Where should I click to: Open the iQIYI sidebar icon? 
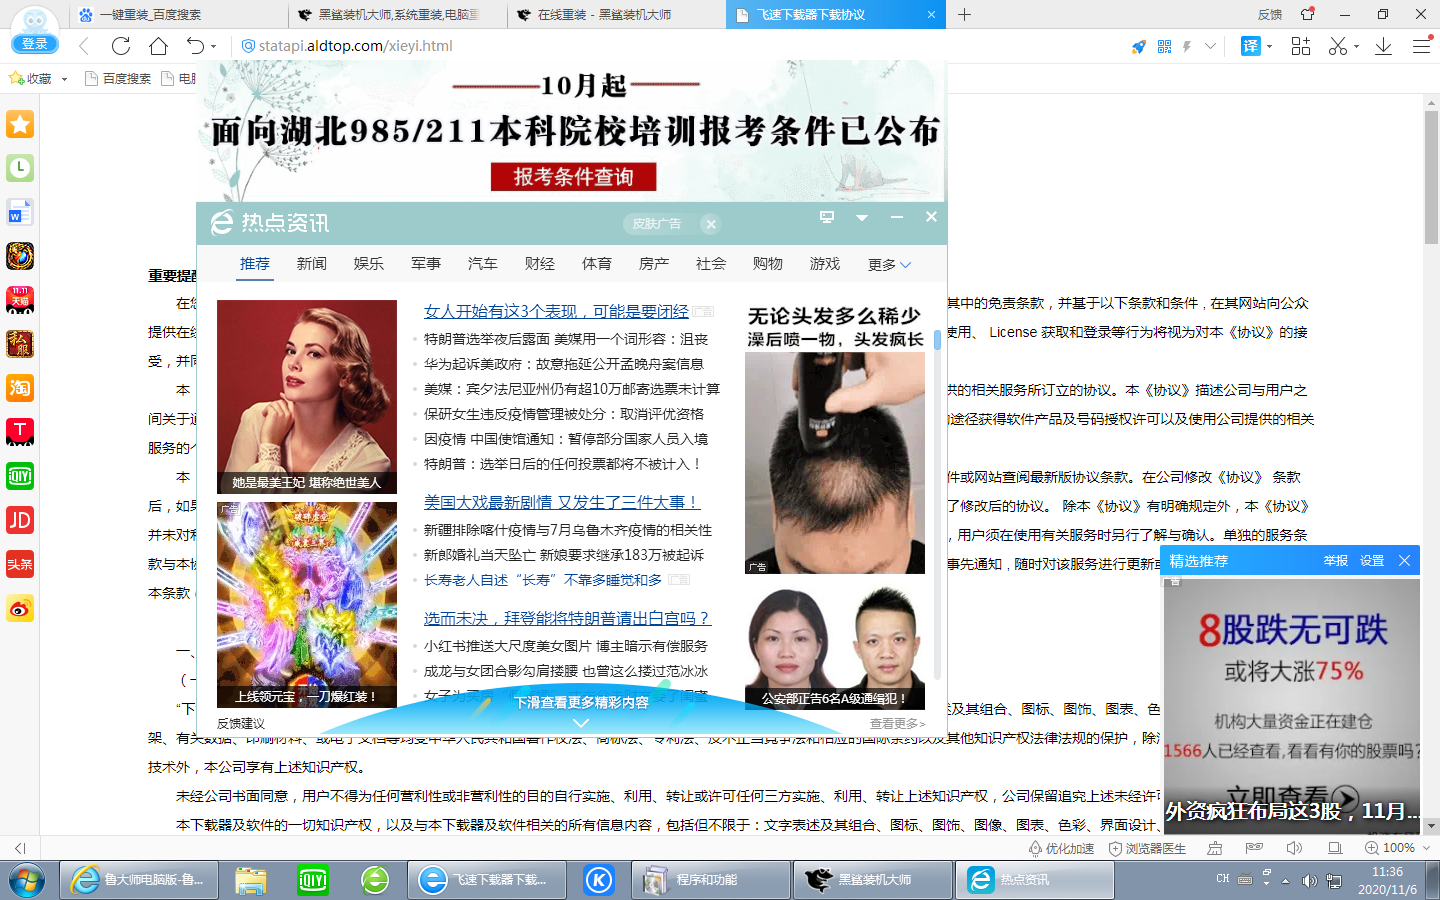click(x=20, y=476)
